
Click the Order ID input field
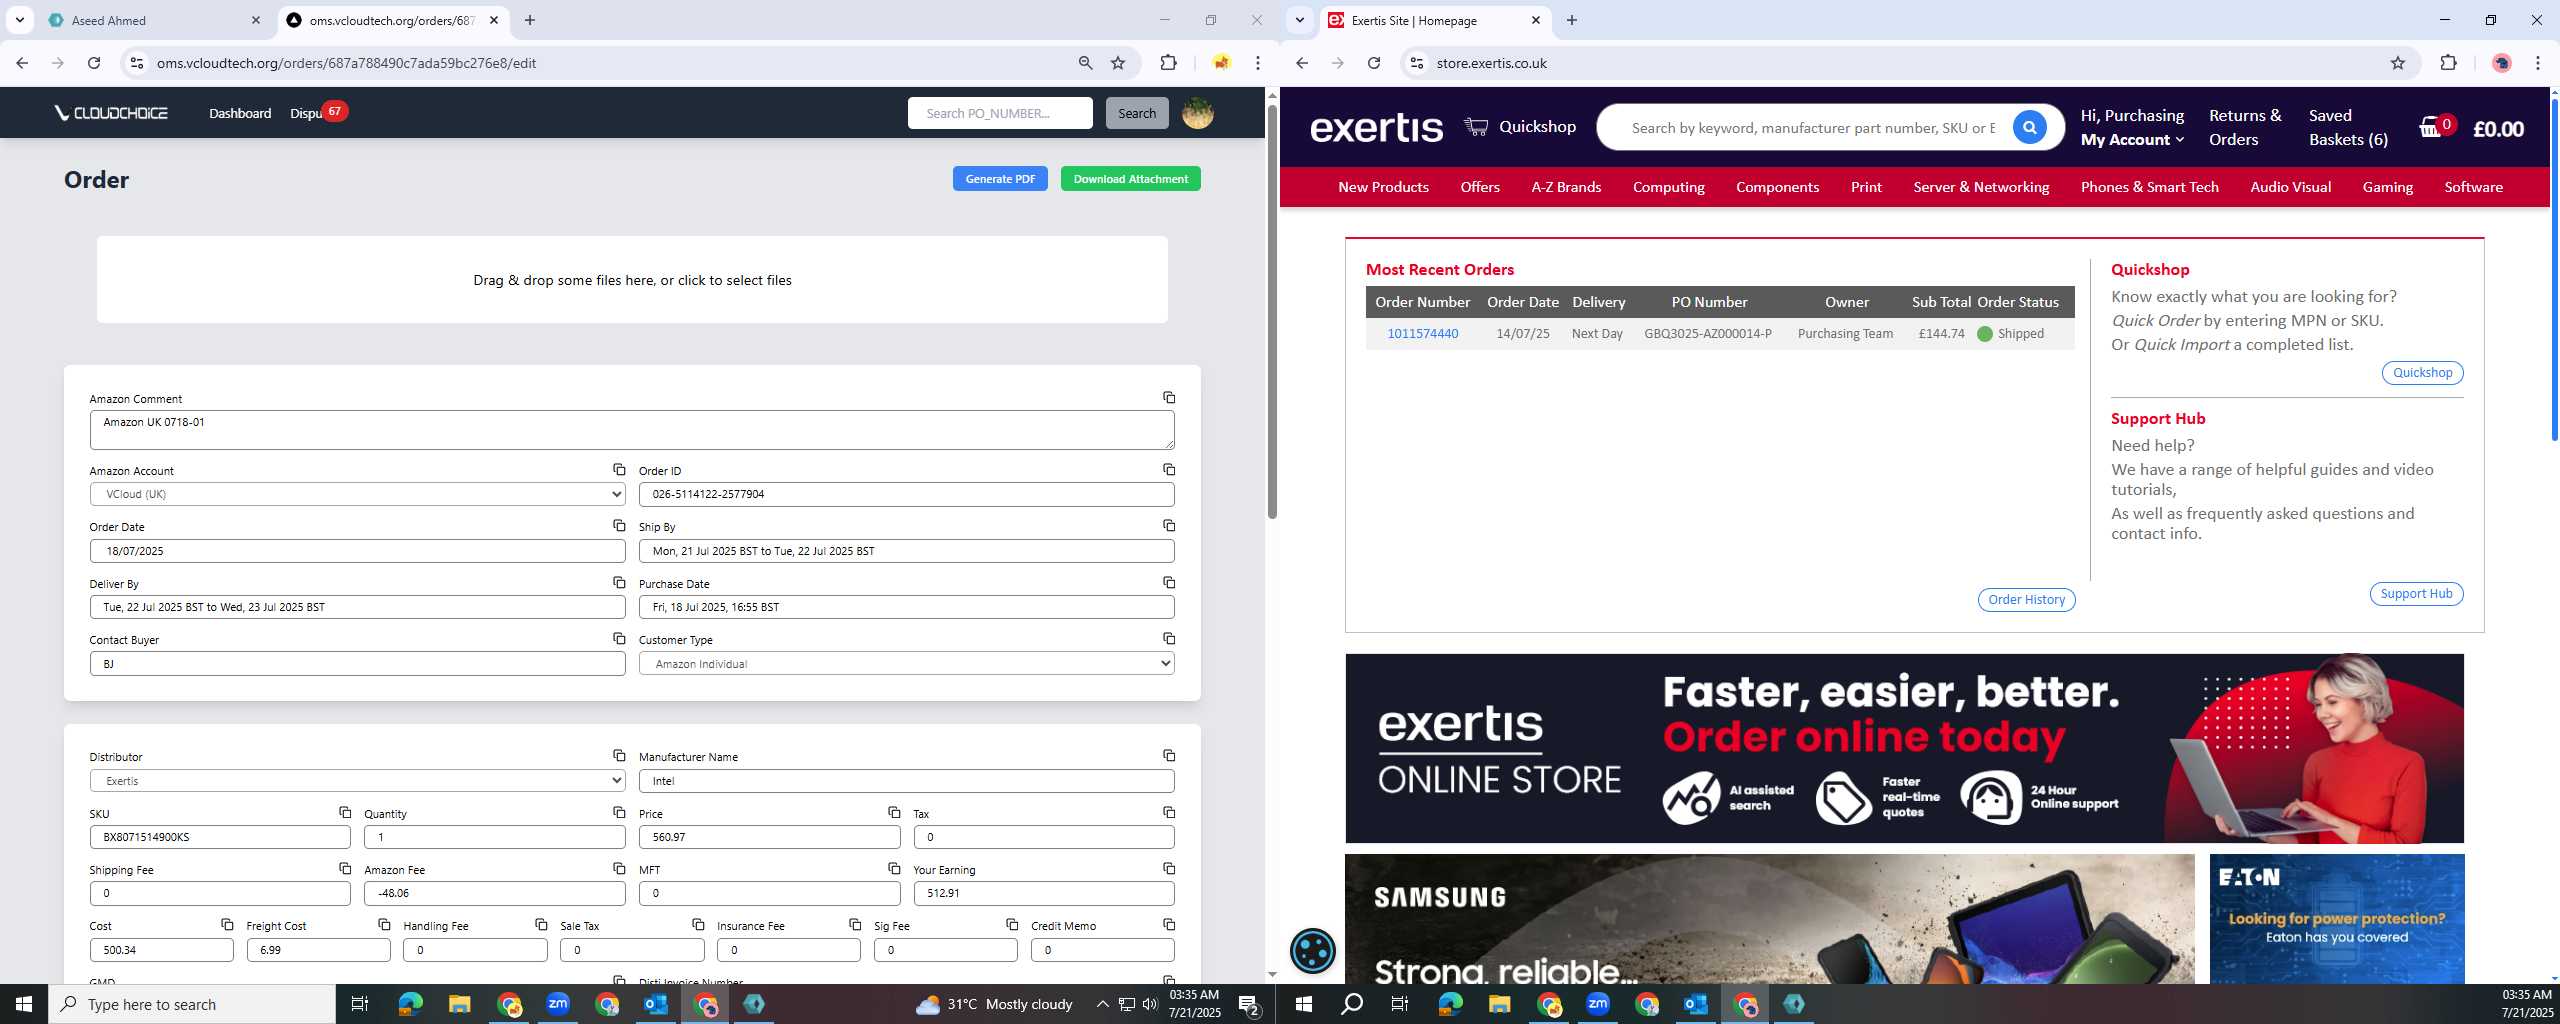click(906, 494)
